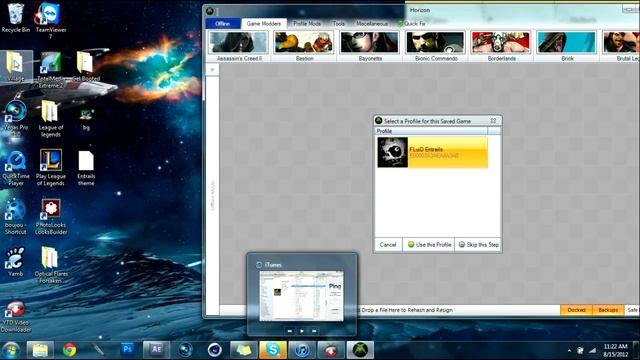Click the FLuiD Entrails gamerpic
Viewport: 640px width, 360px height.
click(x=392, y=152)
